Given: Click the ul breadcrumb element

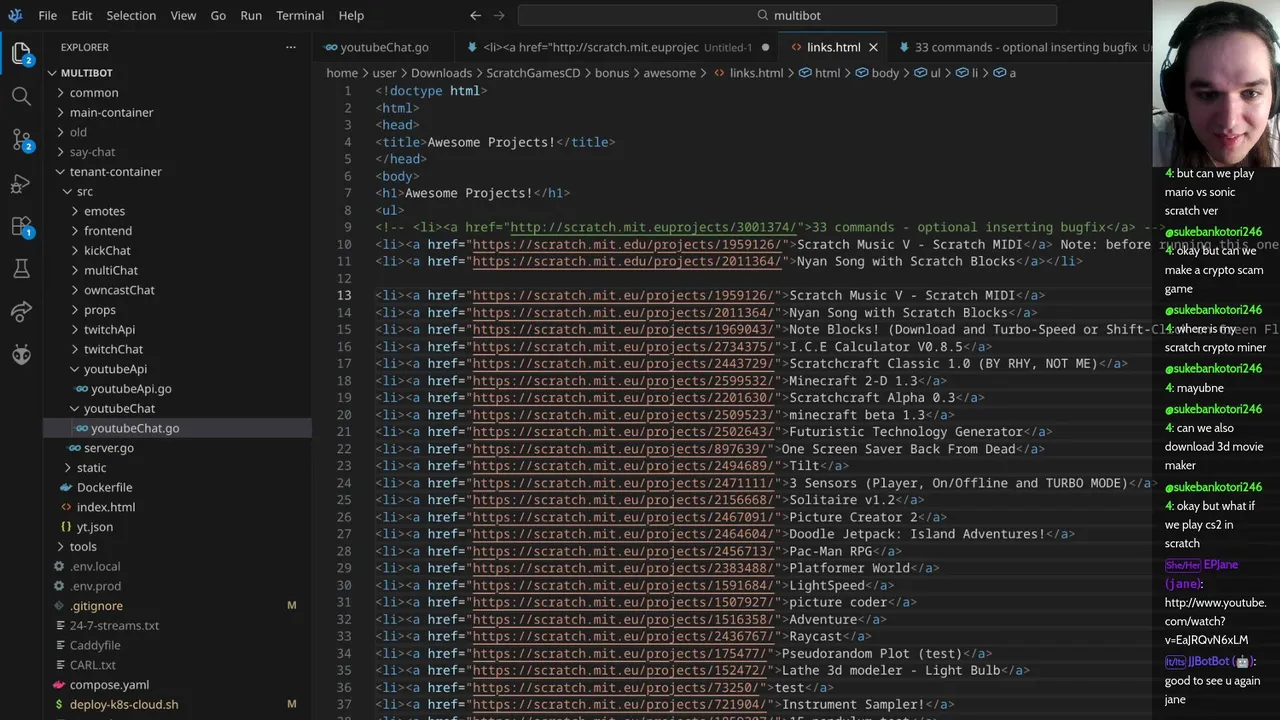Looking at the screenshot, I should 936,73.
